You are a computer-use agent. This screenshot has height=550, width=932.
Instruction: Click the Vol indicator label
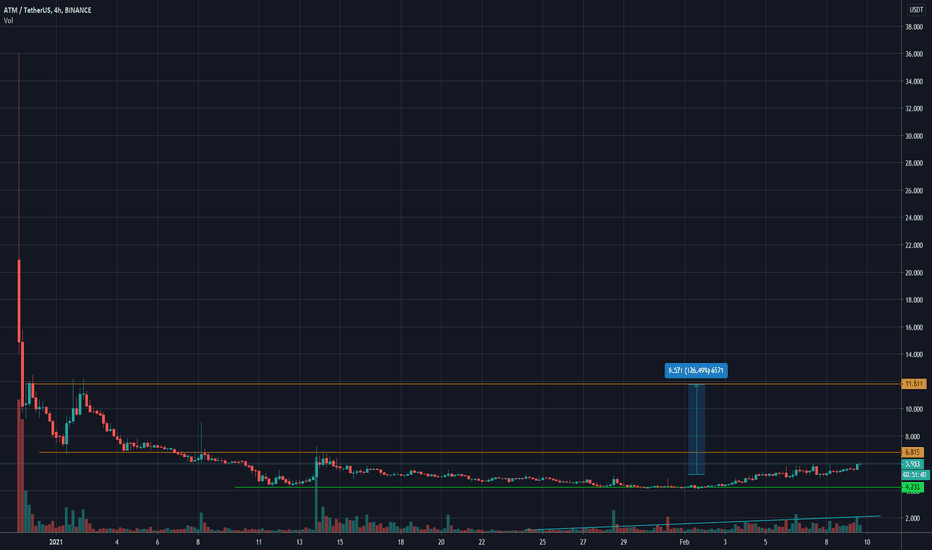(x=8, y=21)
